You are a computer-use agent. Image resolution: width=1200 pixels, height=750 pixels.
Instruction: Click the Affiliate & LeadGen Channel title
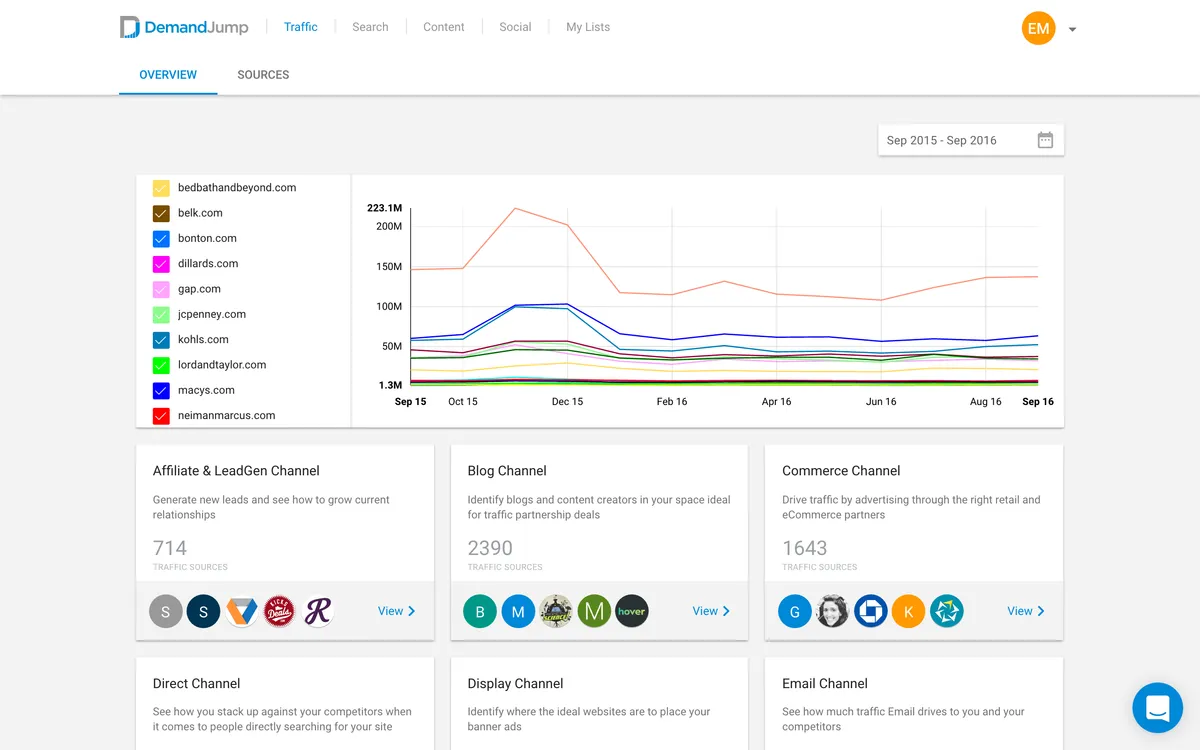pyautogui.click(x=236, y=471)
